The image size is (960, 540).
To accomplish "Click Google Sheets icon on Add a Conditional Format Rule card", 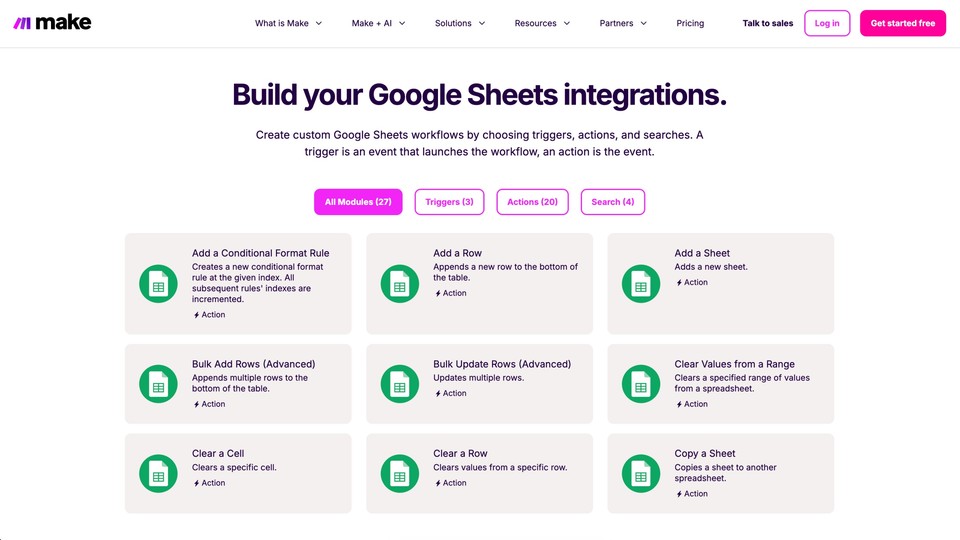I will click(159, 283).
